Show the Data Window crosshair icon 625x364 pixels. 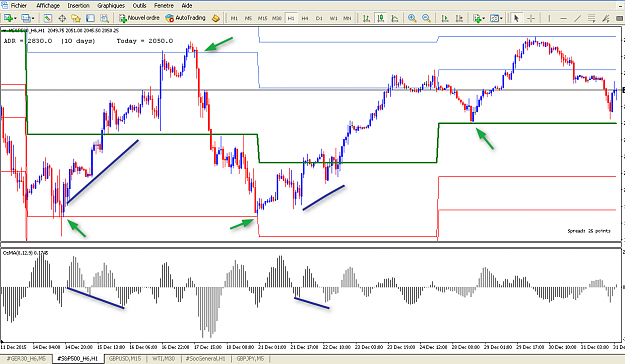(x=62, y=18)
